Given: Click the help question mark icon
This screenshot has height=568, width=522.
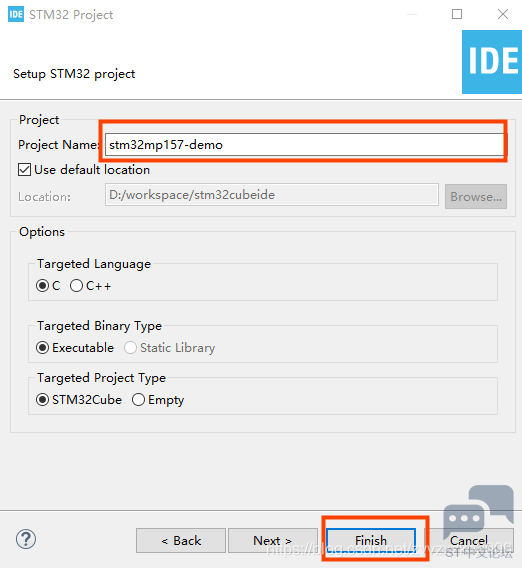Looking at the screenshot, I should tap(26, 539).
